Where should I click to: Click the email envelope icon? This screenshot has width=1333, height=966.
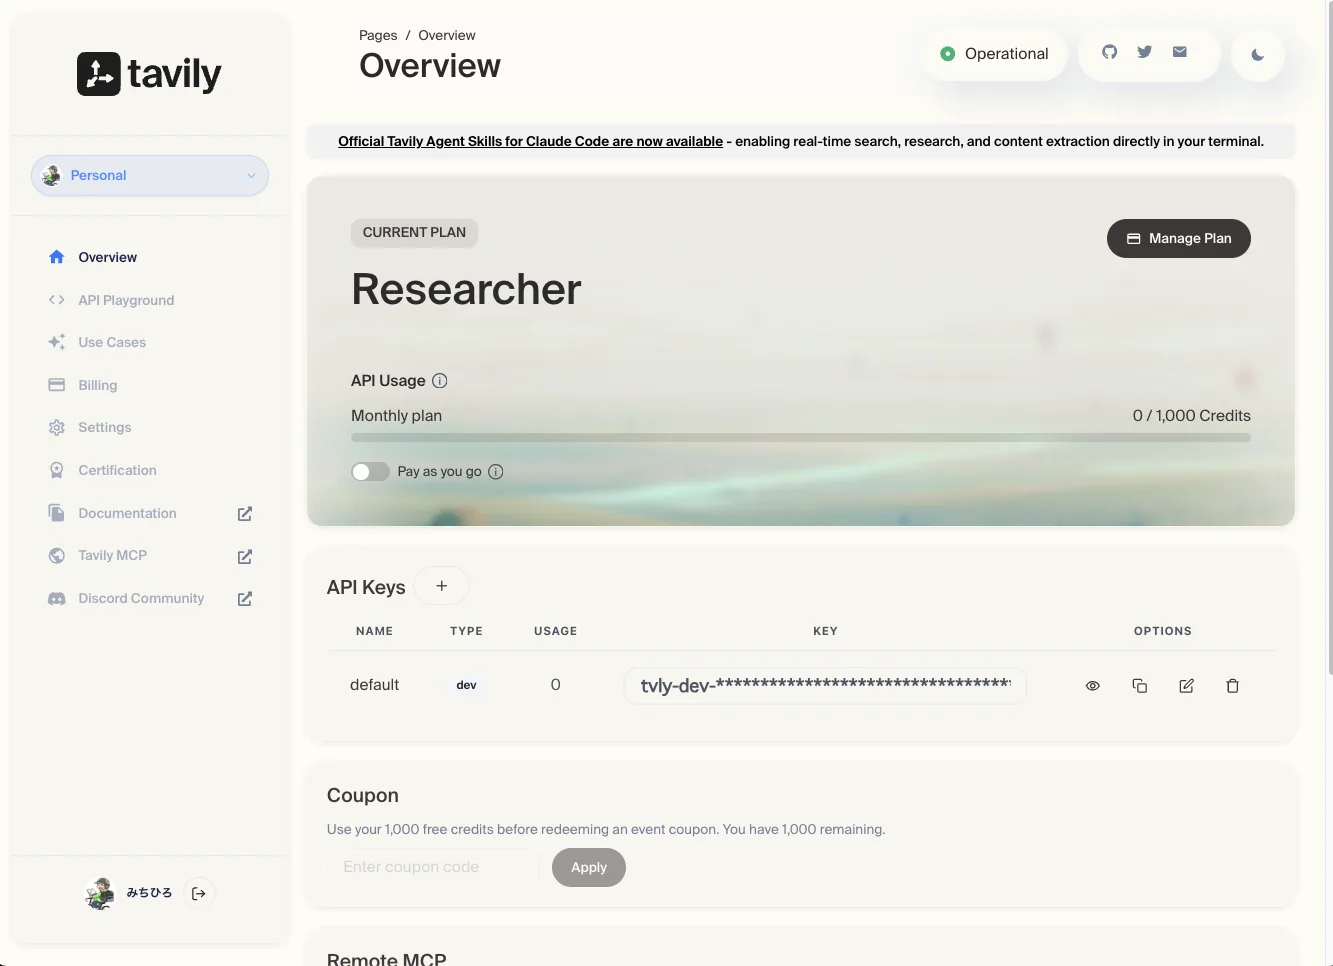click(1180, 52)
